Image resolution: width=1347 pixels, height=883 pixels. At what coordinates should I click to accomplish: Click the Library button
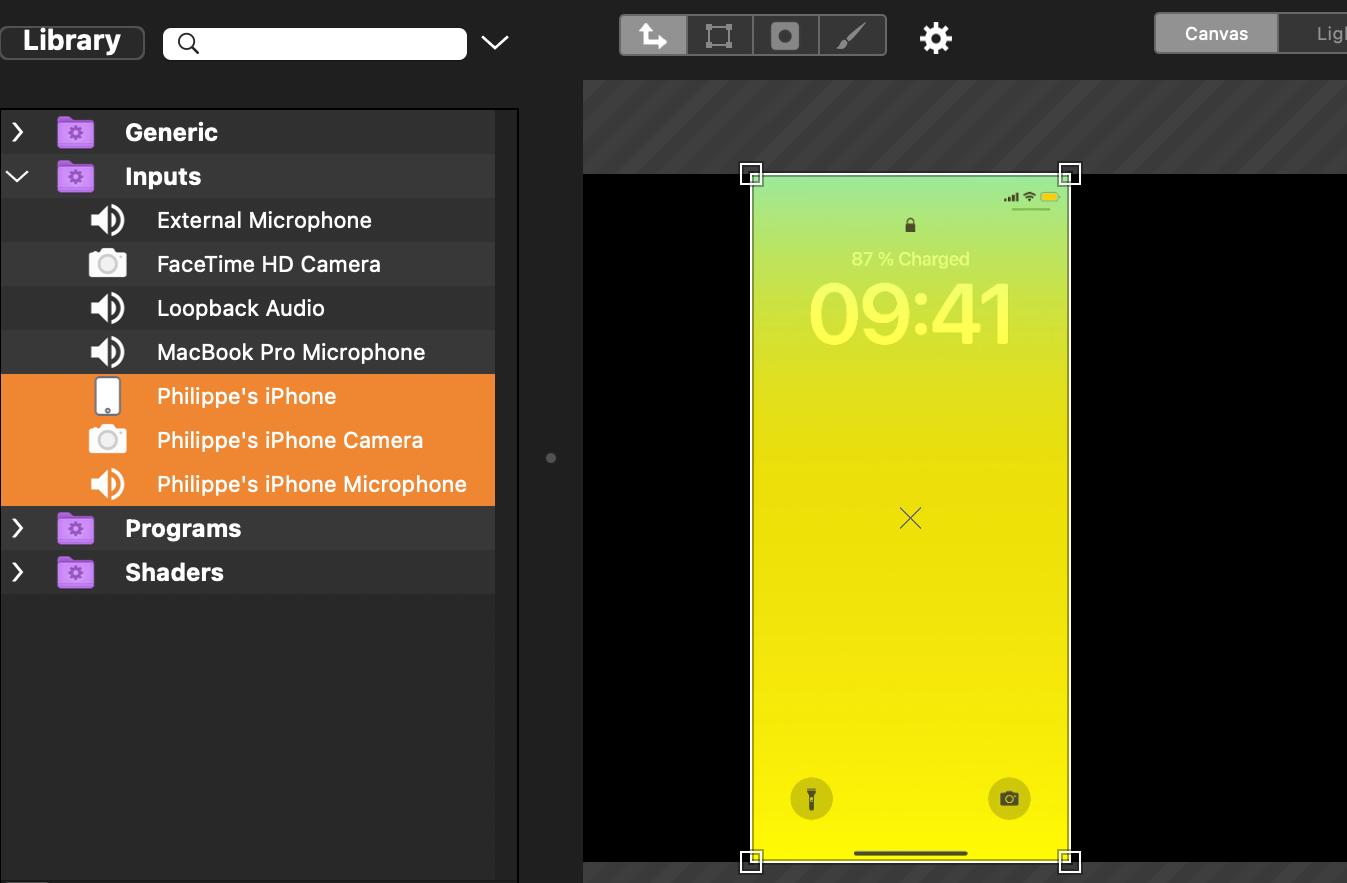click(x=72, y=41)
